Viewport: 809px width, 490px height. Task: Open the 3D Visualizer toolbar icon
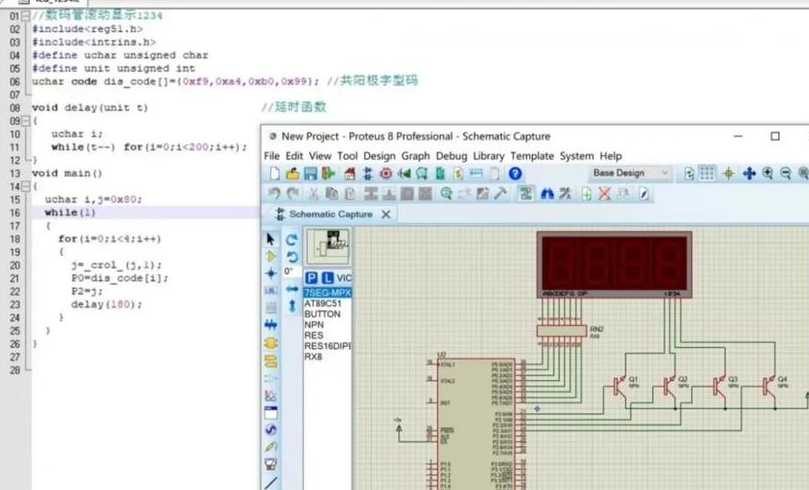click(404, 174)
